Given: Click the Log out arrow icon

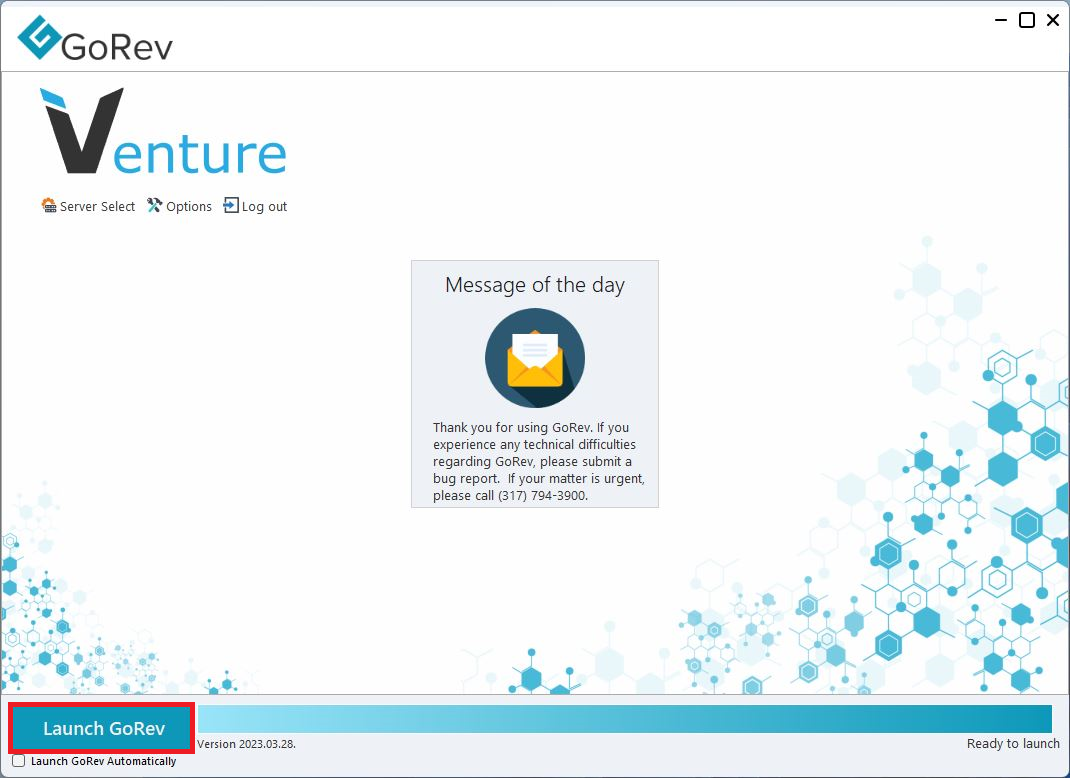Looking at the screenshot, I should coord(231,205).
